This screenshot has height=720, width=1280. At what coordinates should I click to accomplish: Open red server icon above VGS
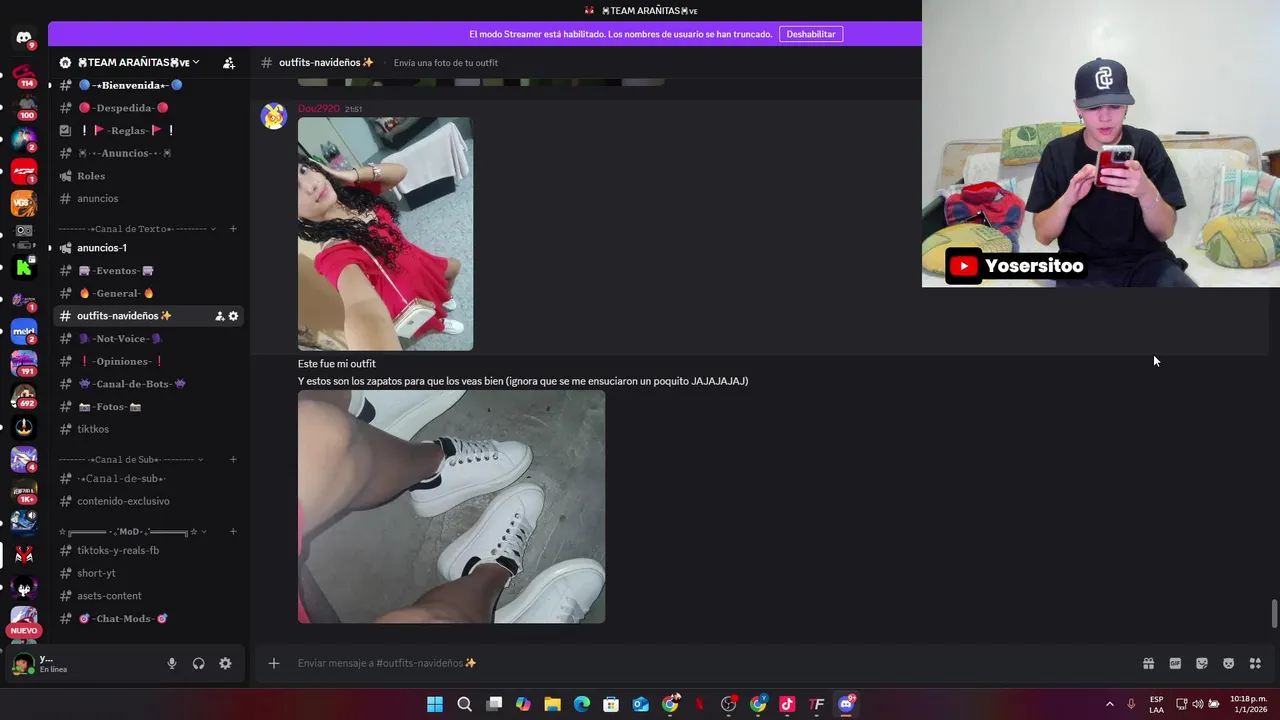24,171
